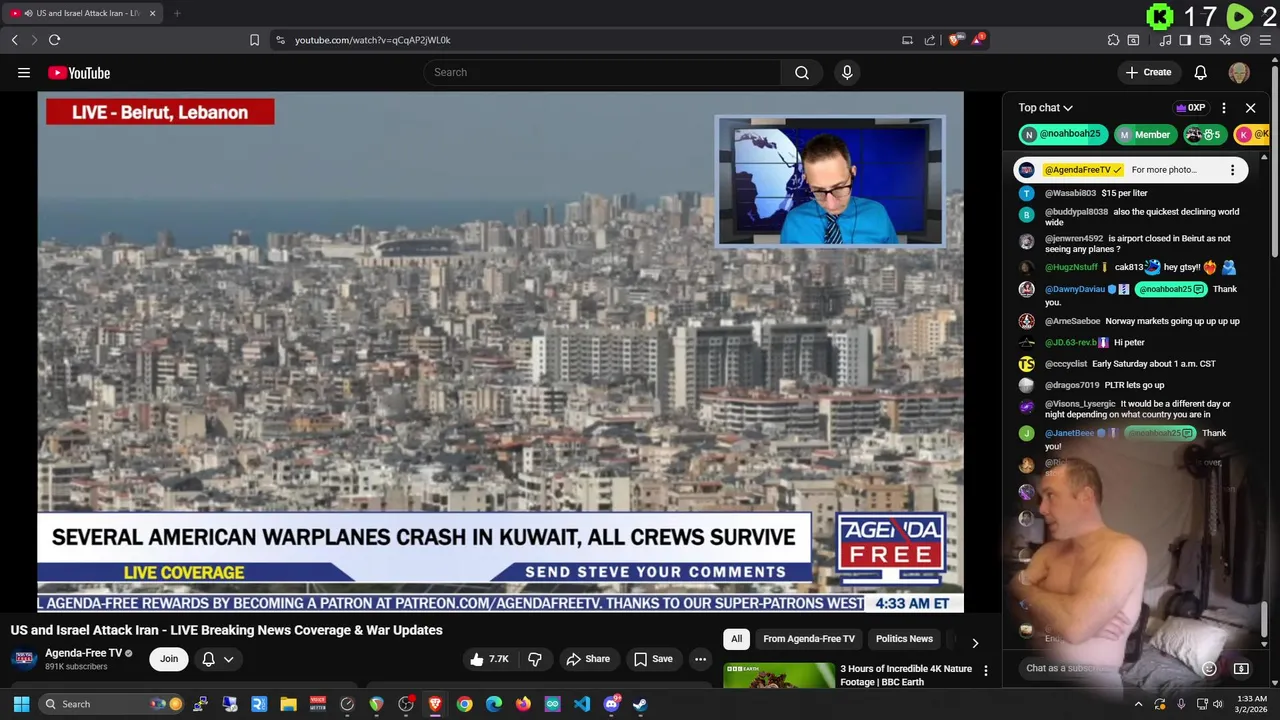
Task: Click the Agenda-Free TV channel avatar
Action: (24, 659)
